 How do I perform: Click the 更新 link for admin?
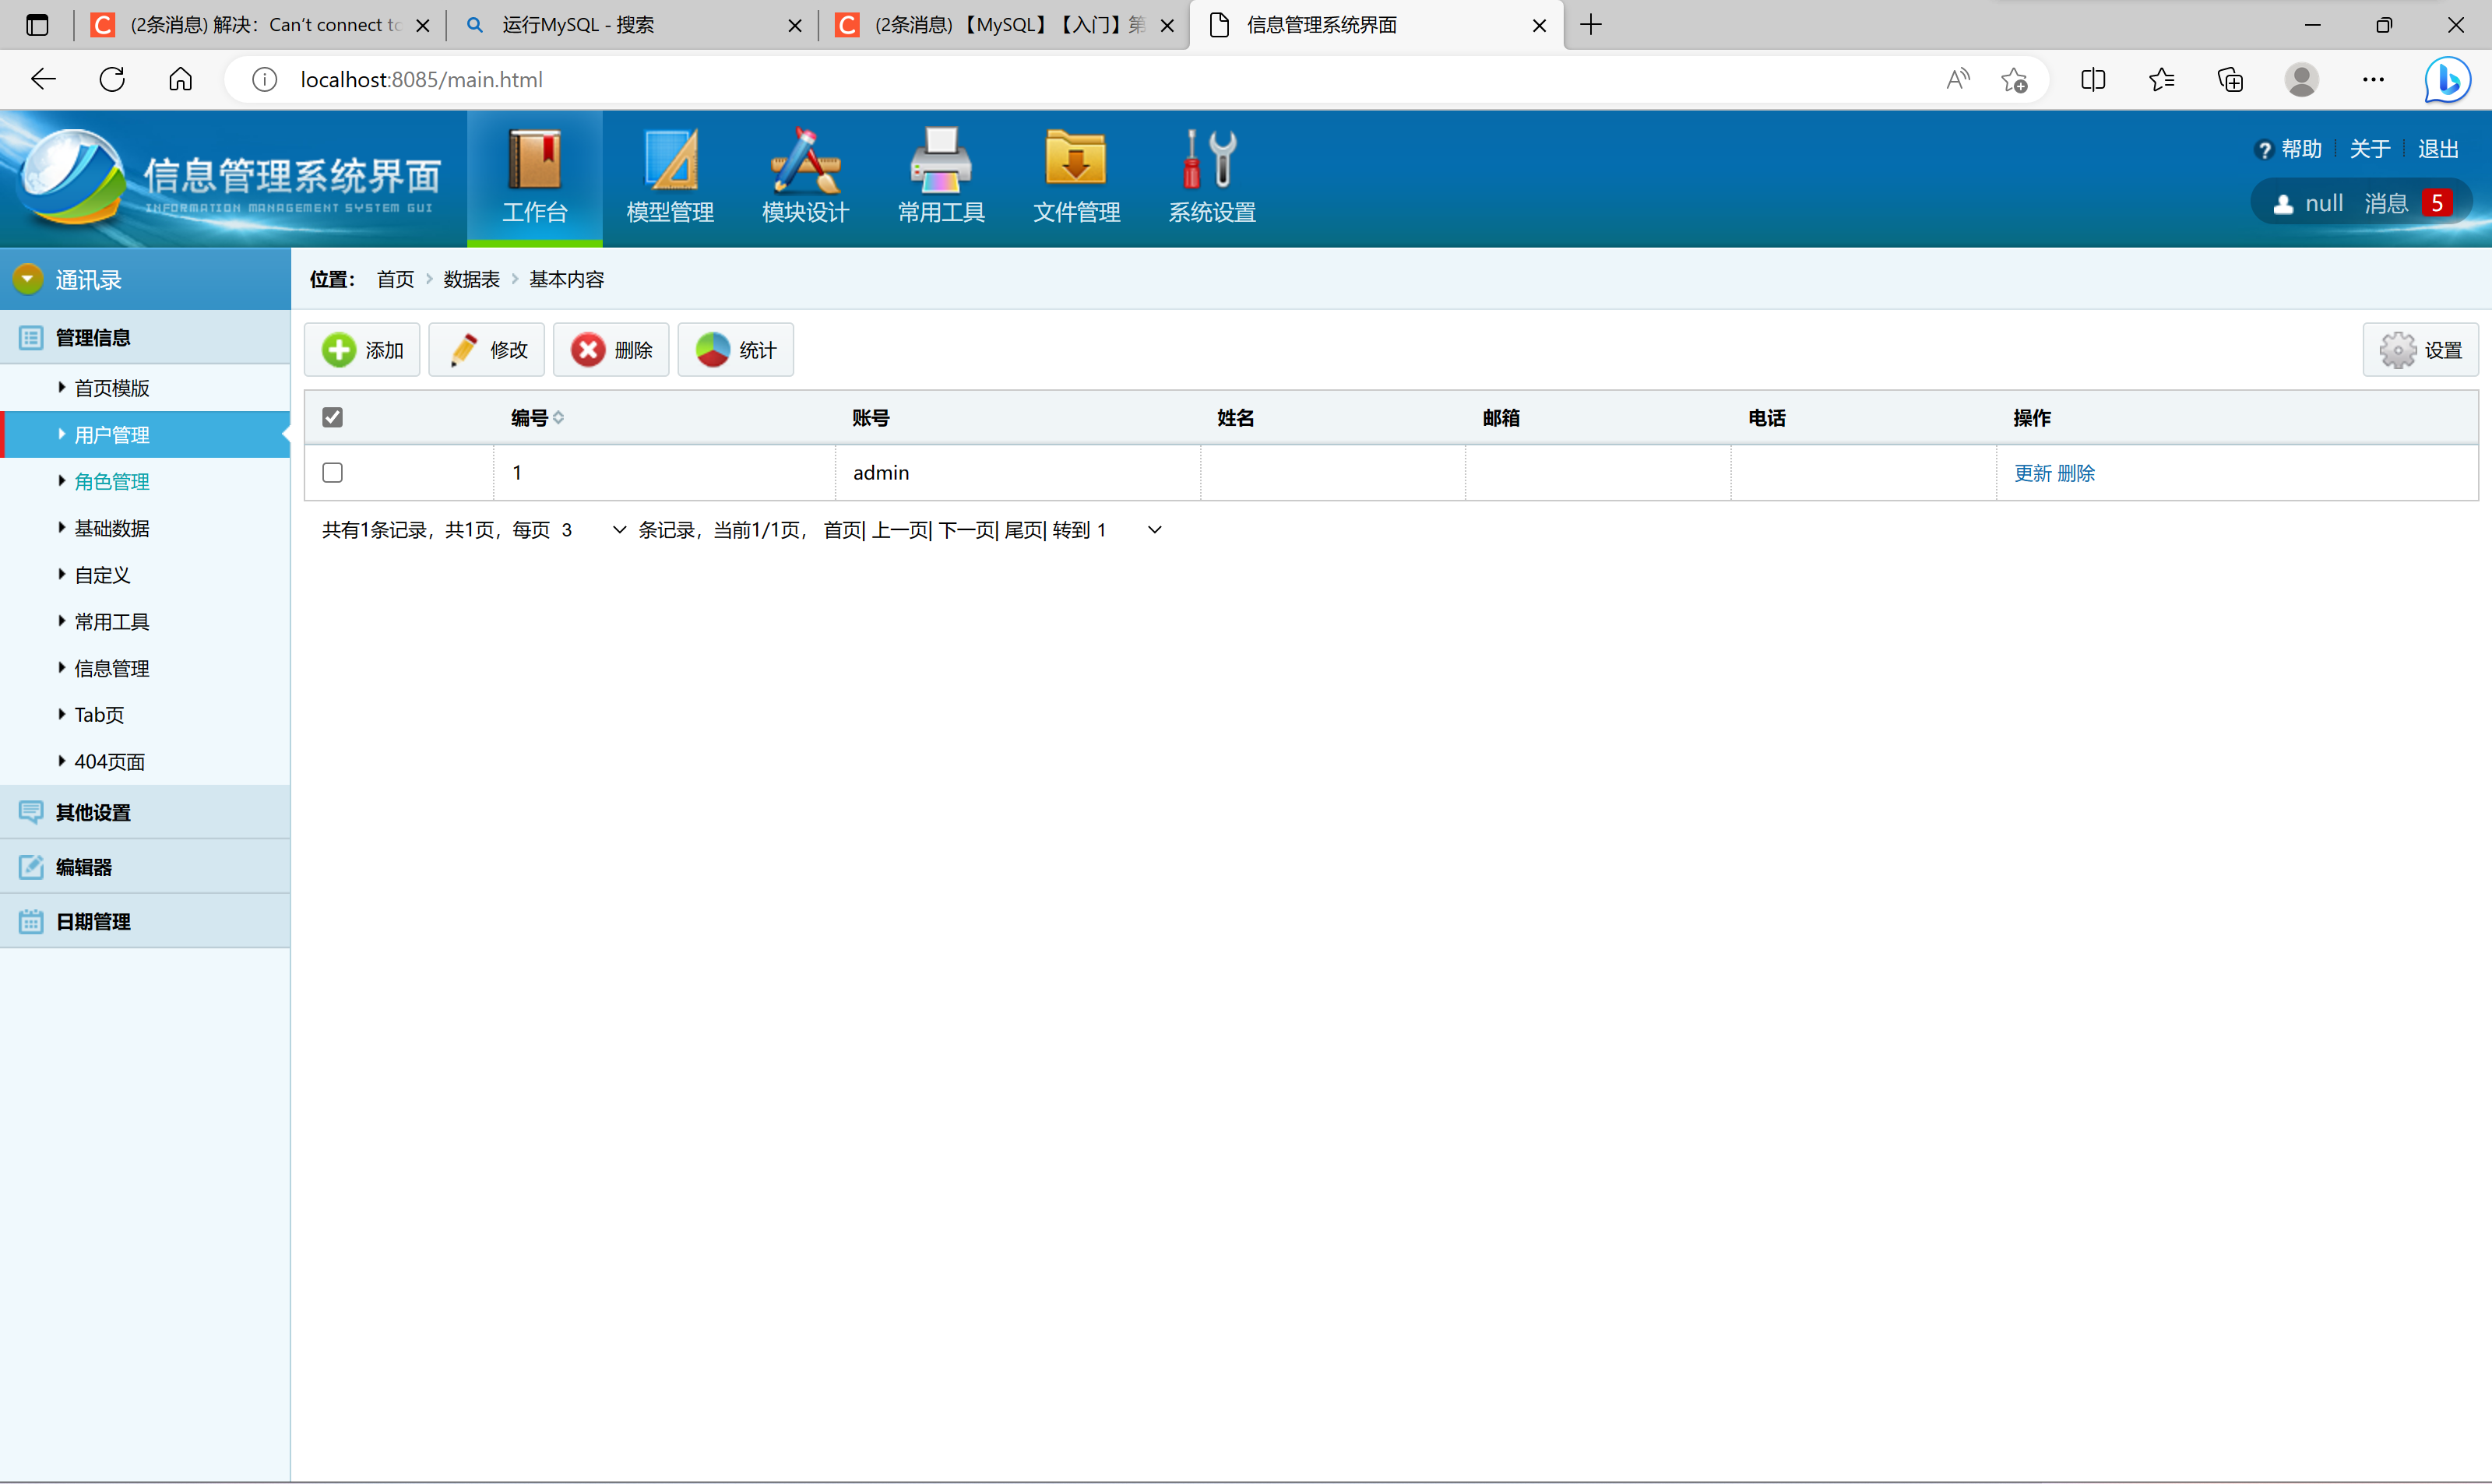click(x=2033, y=473)
